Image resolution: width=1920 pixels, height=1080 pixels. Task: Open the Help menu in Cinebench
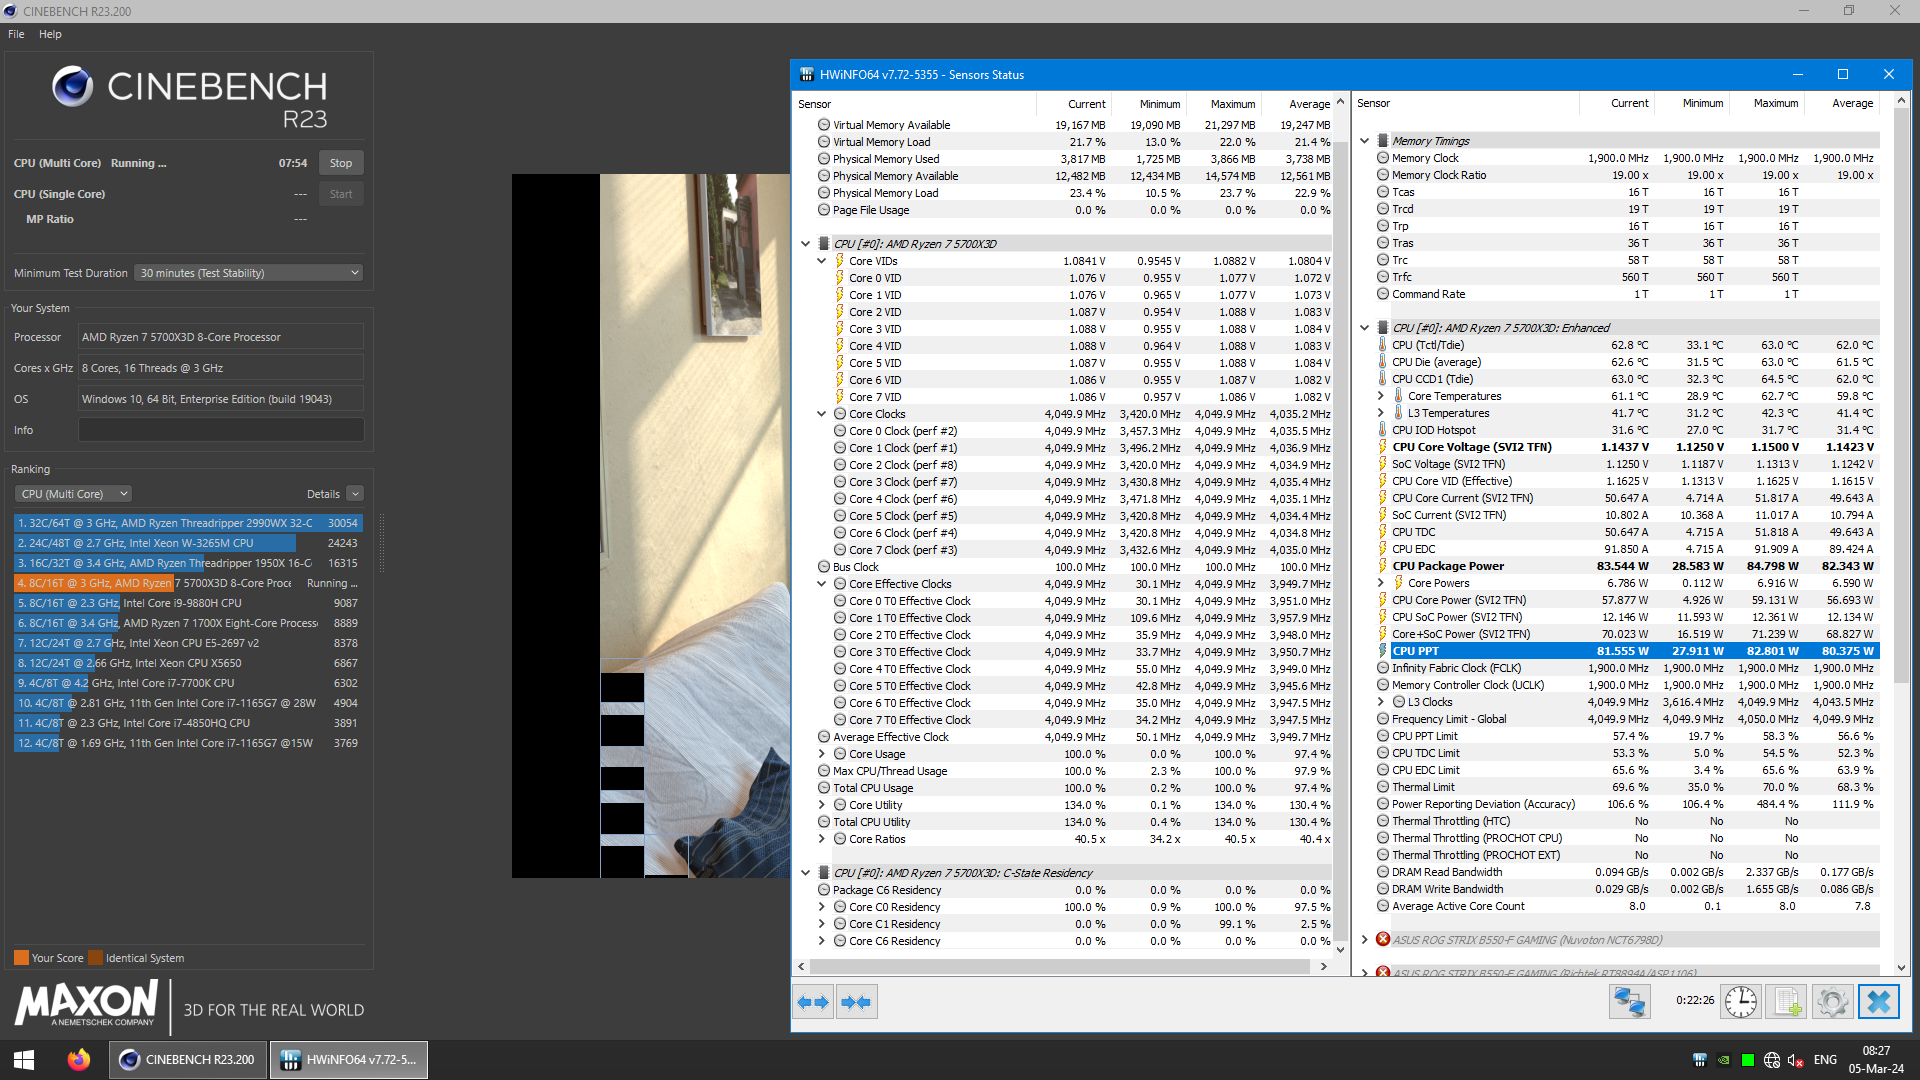coord(50,34)
